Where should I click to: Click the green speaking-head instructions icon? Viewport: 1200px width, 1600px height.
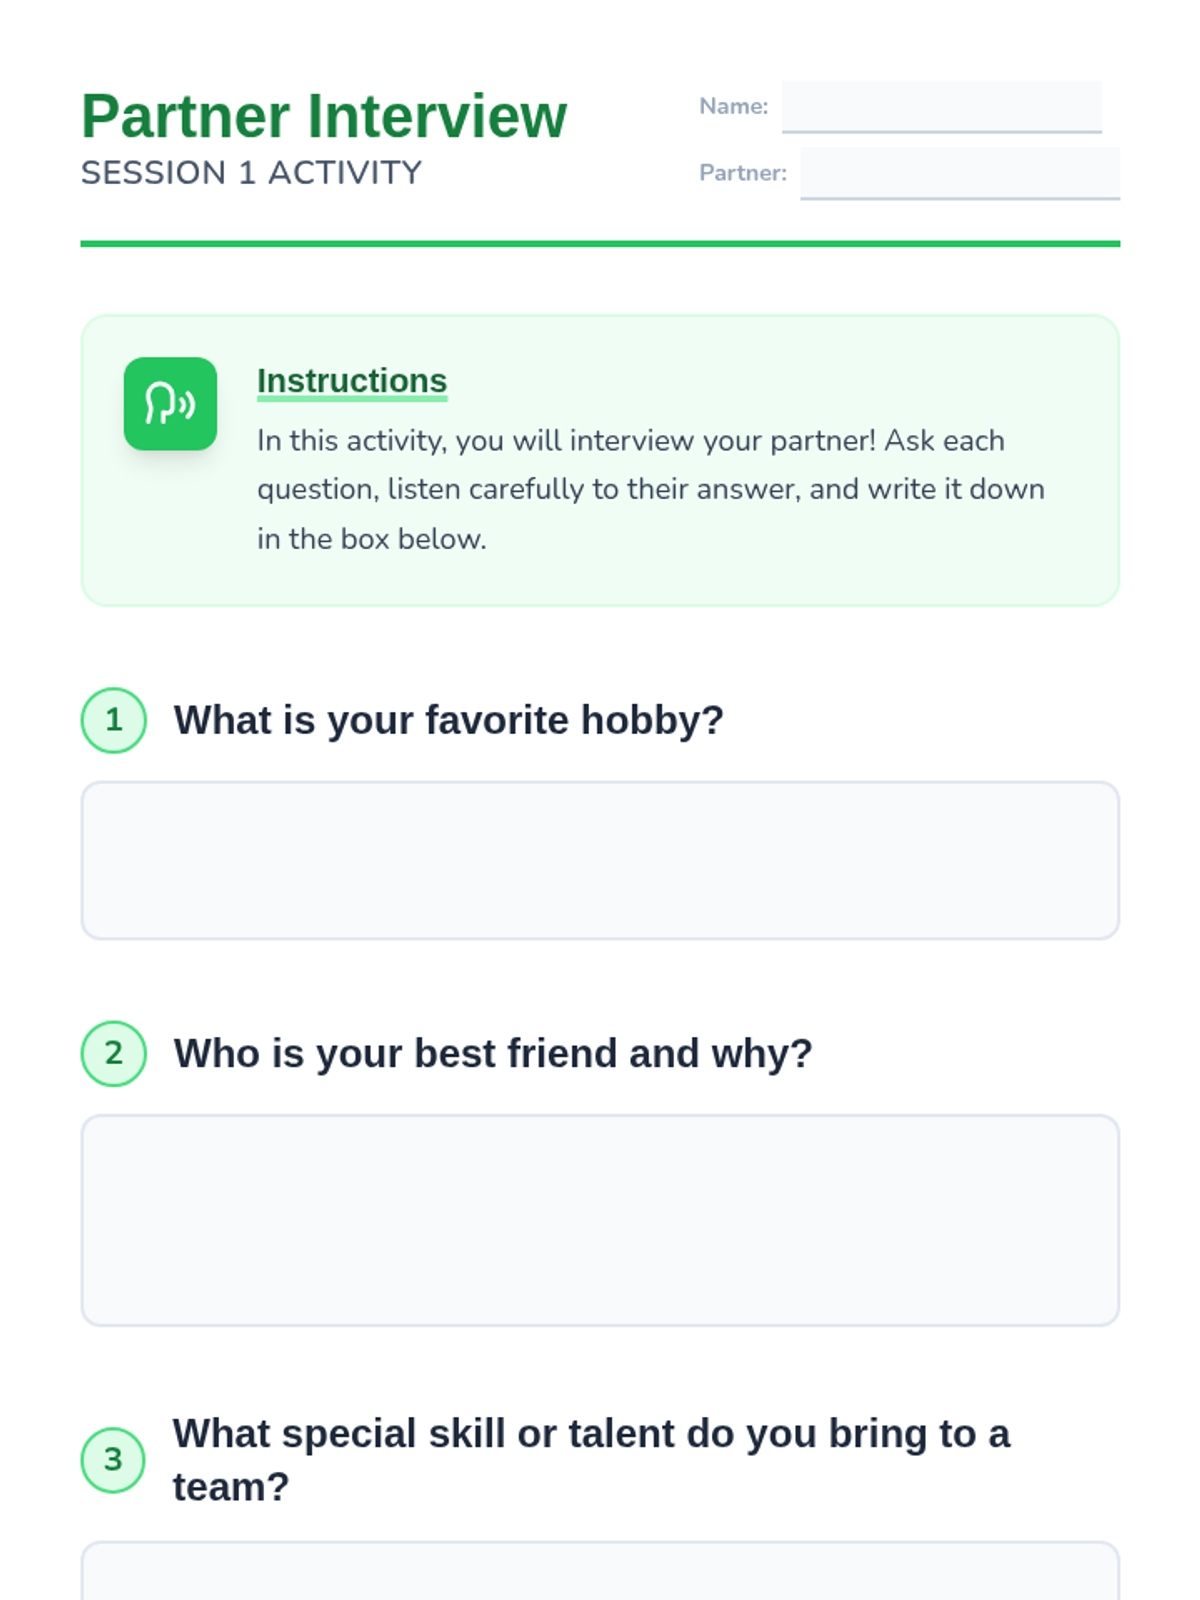click(x=170, y=404)
